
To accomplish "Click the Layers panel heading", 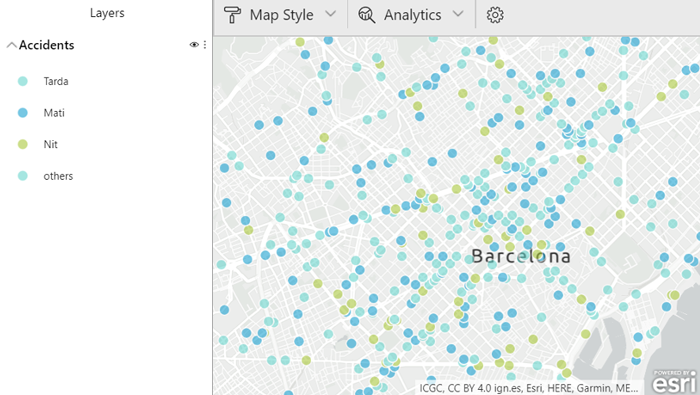I will [107, 13].
